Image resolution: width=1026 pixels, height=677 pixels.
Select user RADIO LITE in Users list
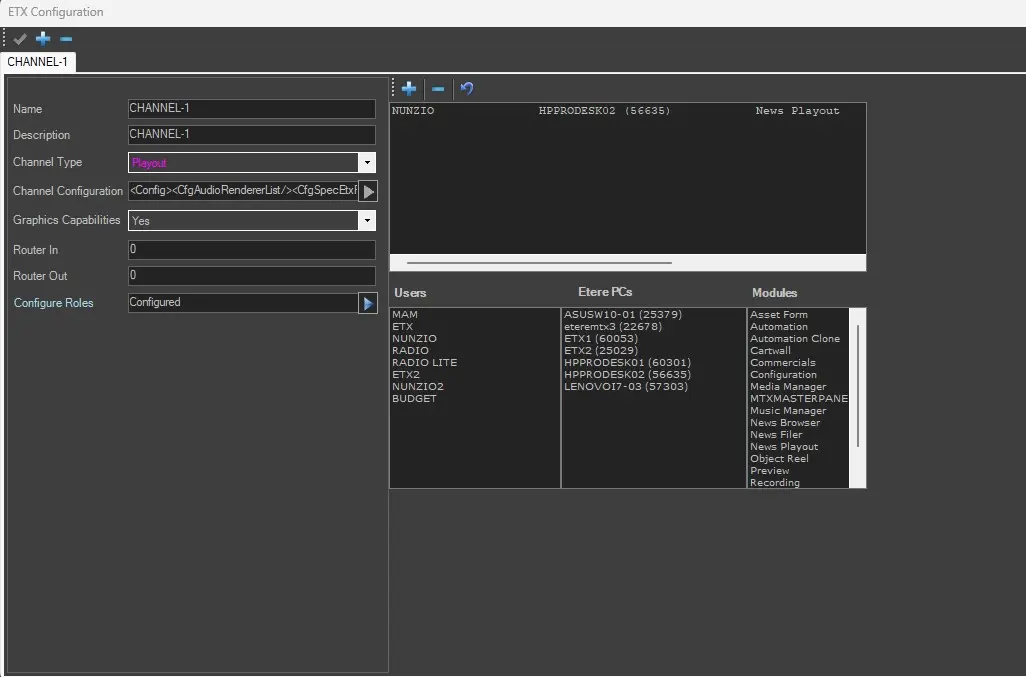424,363
